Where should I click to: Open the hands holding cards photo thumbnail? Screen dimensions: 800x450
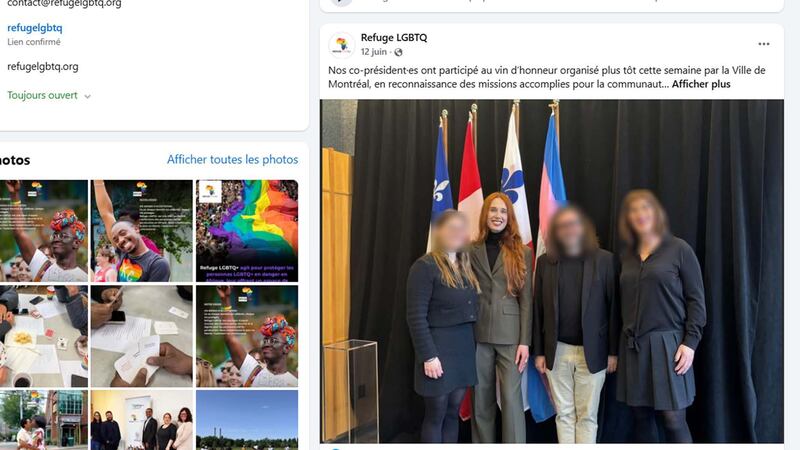(x=142, y=336)
